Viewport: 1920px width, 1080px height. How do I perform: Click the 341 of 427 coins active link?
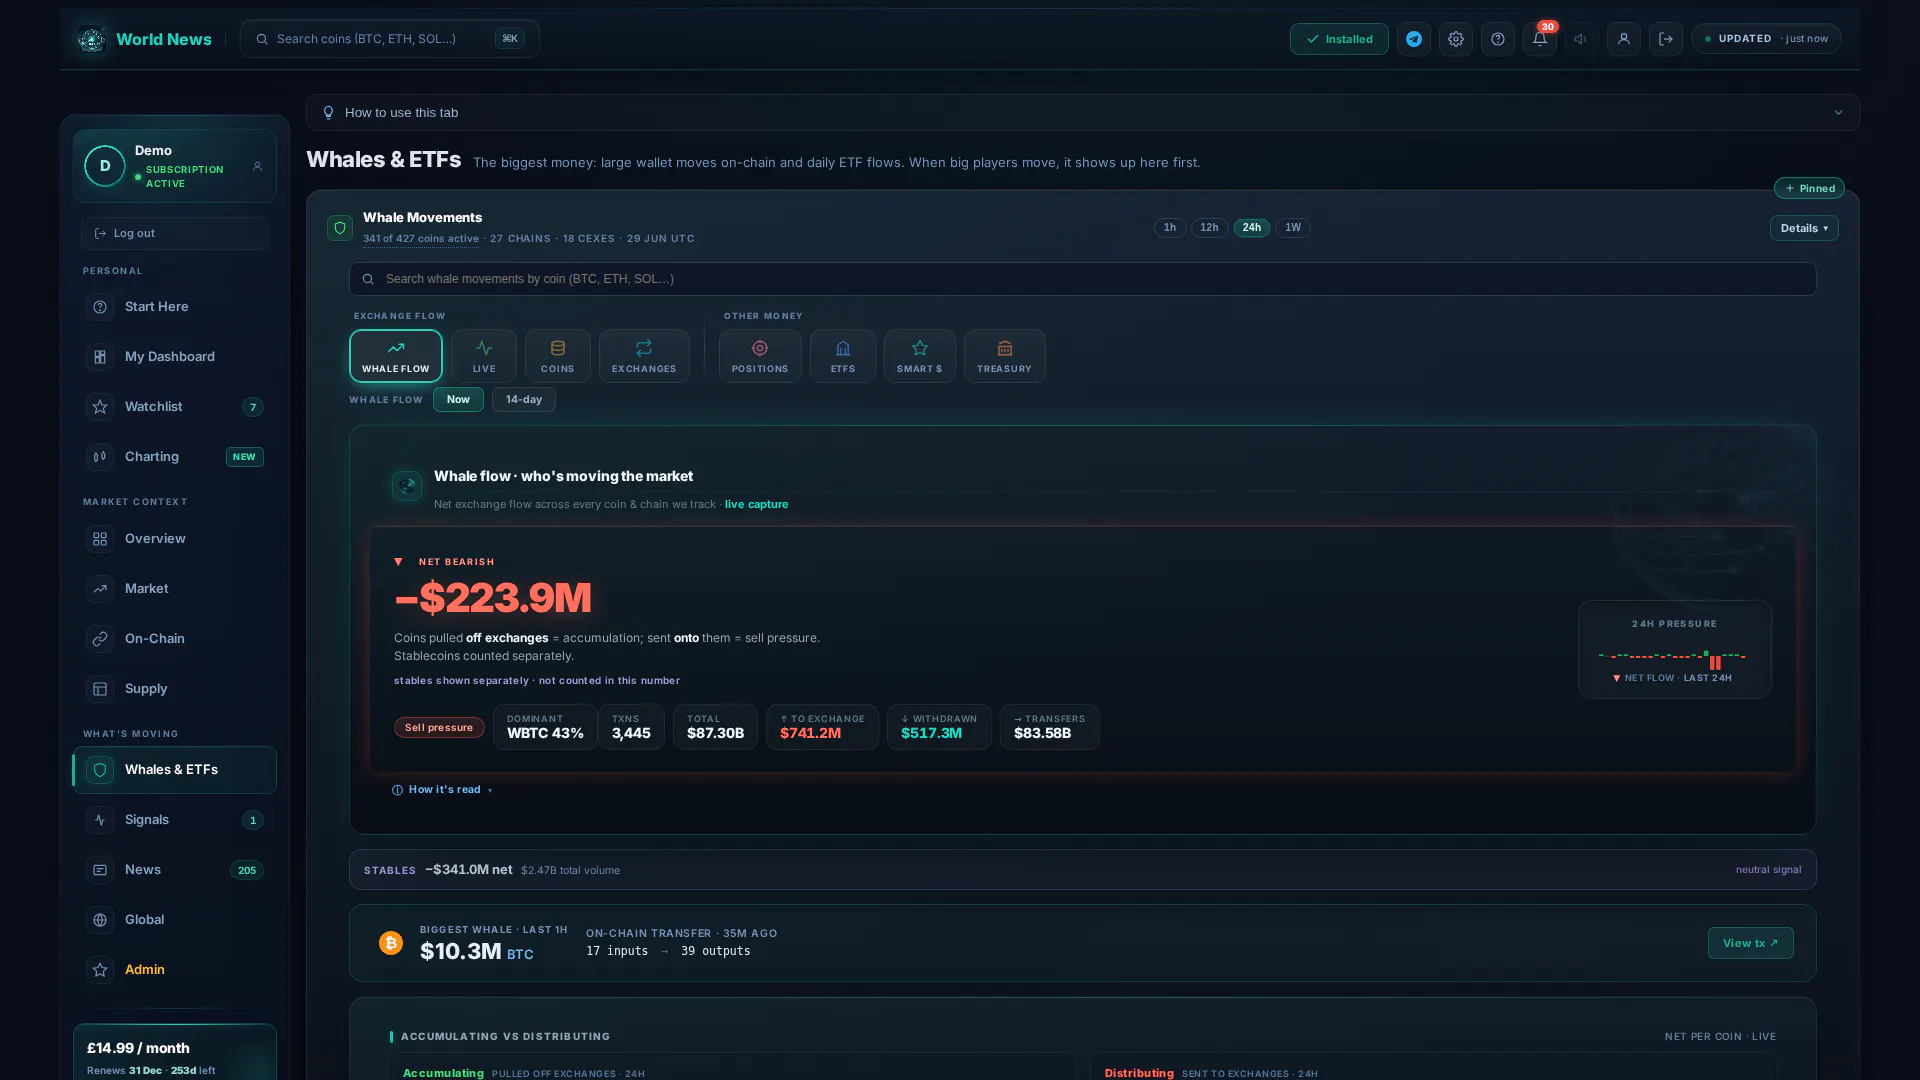[421, 239]
